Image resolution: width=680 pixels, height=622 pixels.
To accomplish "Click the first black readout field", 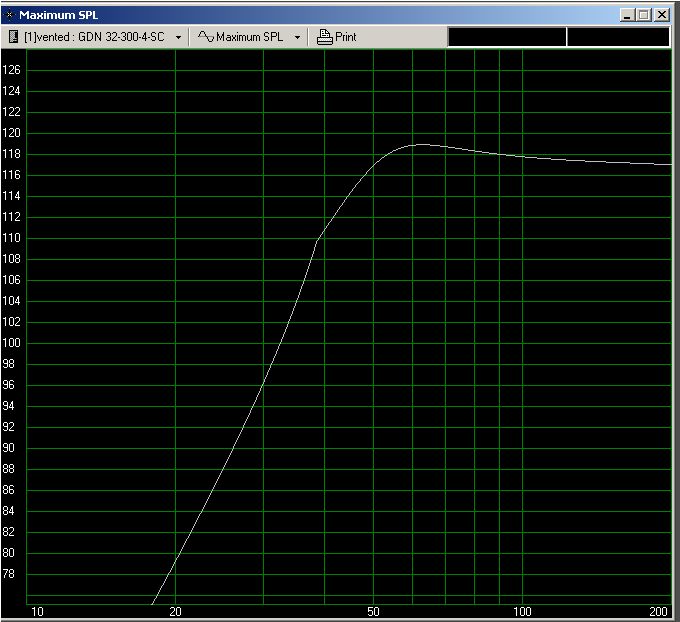I will pos(507,37).
